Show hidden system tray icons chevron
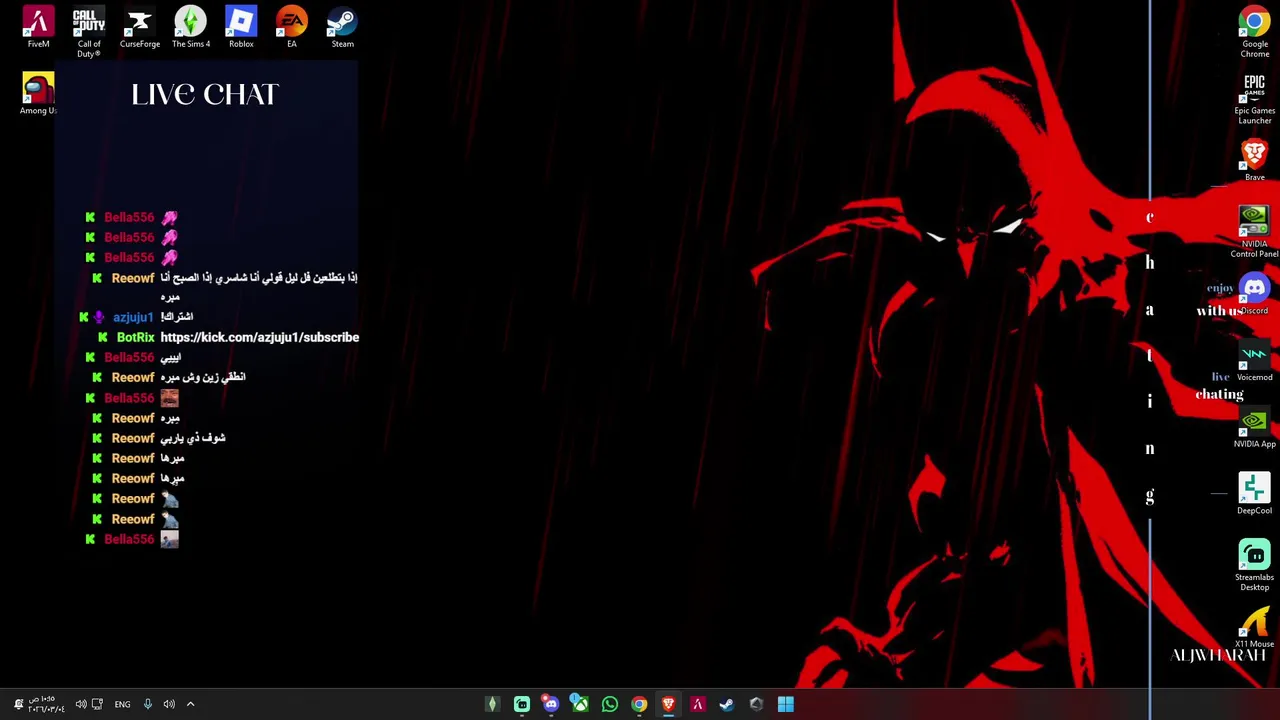Image resolution: width=1280 pixels, height=720 pixels. 190,704
